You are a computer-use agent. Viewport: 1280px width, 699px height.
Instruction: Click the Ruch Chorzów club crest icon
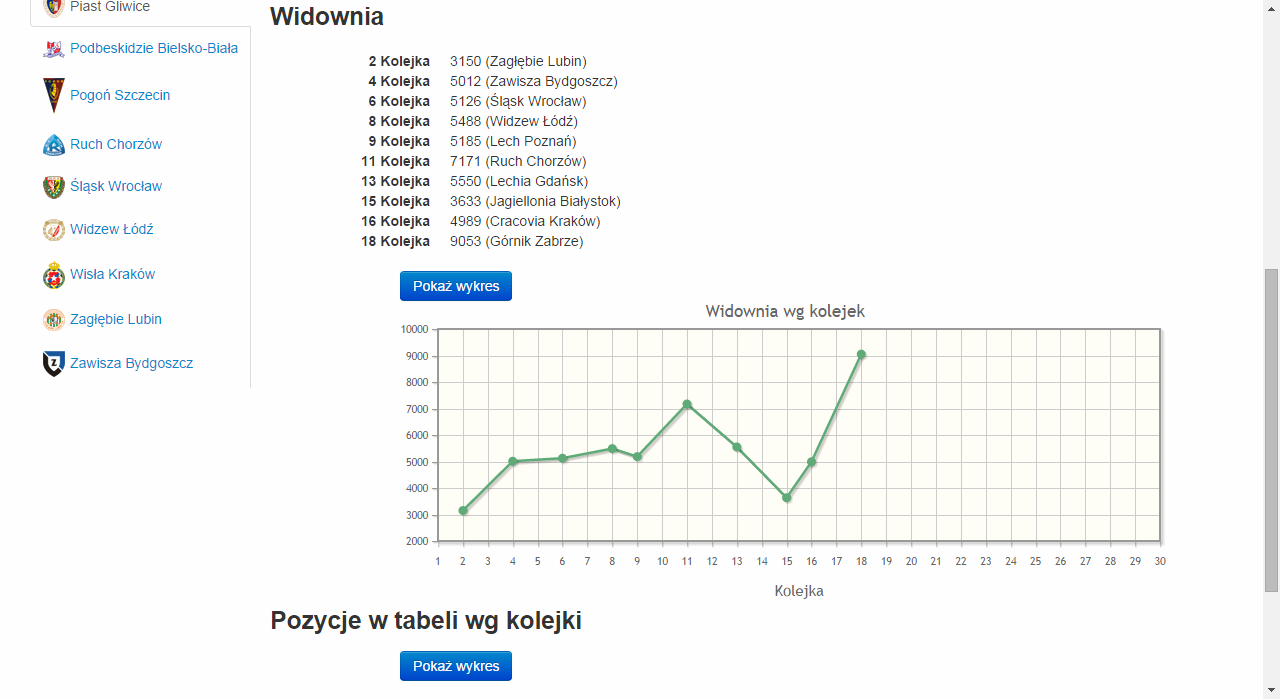tap(54, 145)
